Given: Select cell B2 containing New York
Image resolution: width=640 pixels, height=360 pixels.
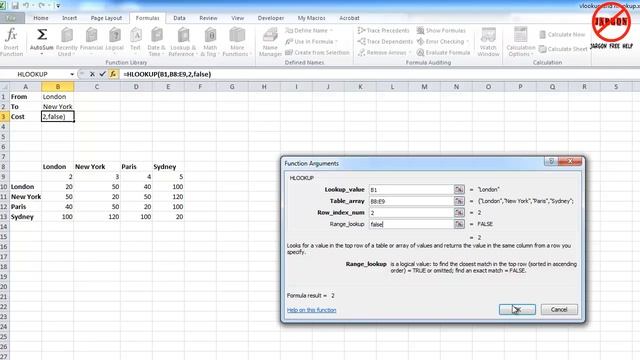Looking at the screenshot, I should 58,107.
